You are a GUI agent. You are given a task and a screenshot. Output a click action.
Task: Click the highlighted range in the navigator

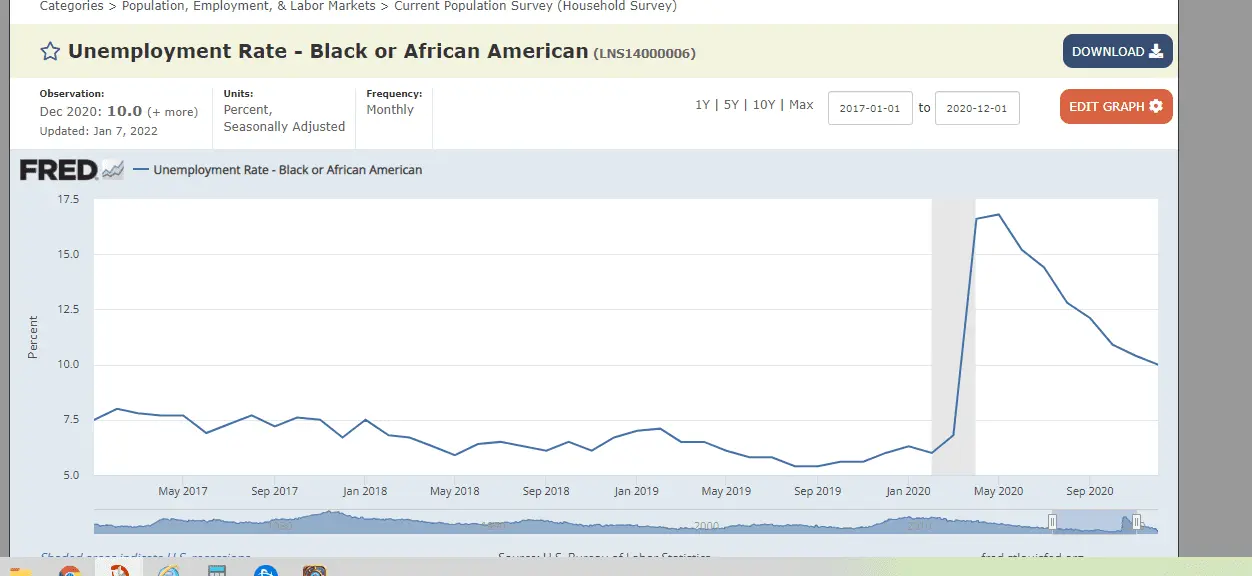1094,522
